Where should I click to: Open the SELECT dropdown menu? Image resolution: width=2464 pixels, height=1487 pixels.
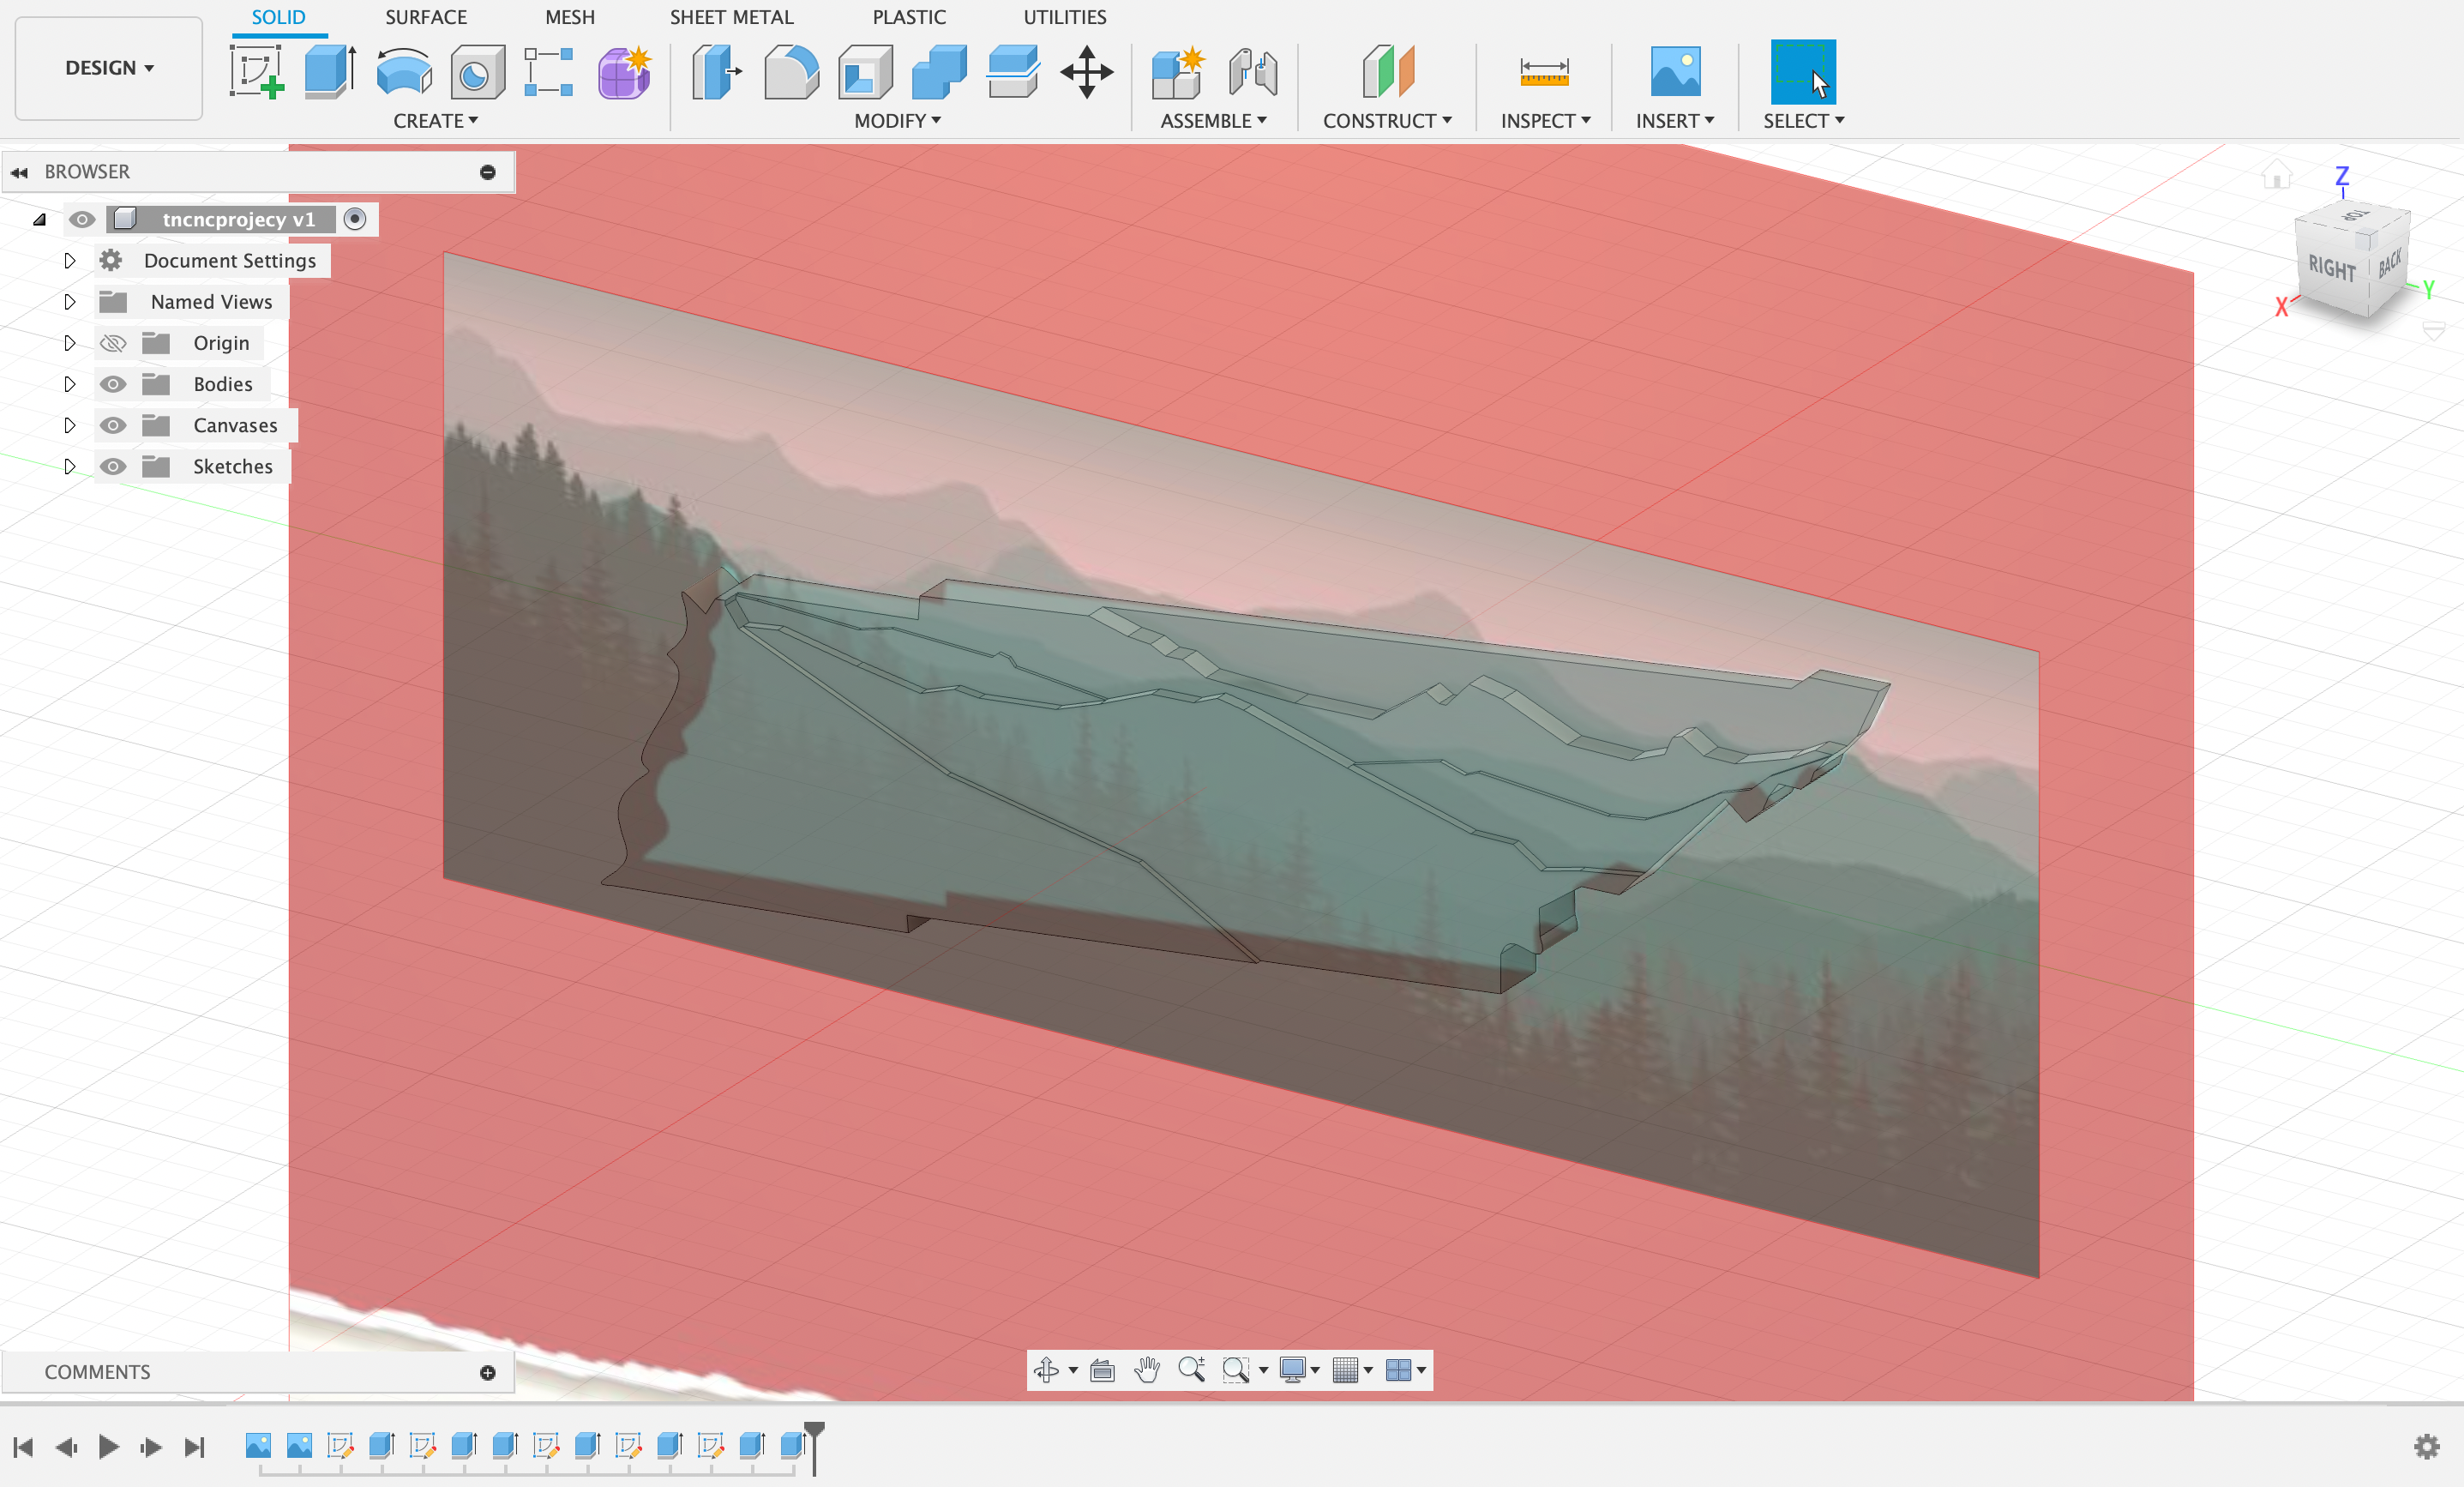tap(1803, 120)
